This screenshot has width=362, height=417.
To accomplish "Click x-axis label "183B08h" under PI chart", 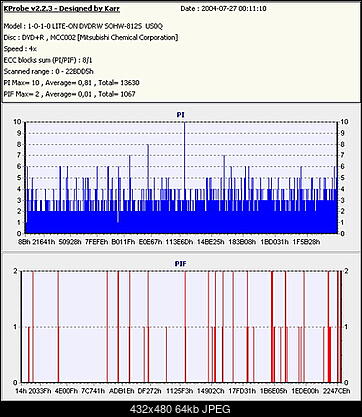I will point(242,242).
